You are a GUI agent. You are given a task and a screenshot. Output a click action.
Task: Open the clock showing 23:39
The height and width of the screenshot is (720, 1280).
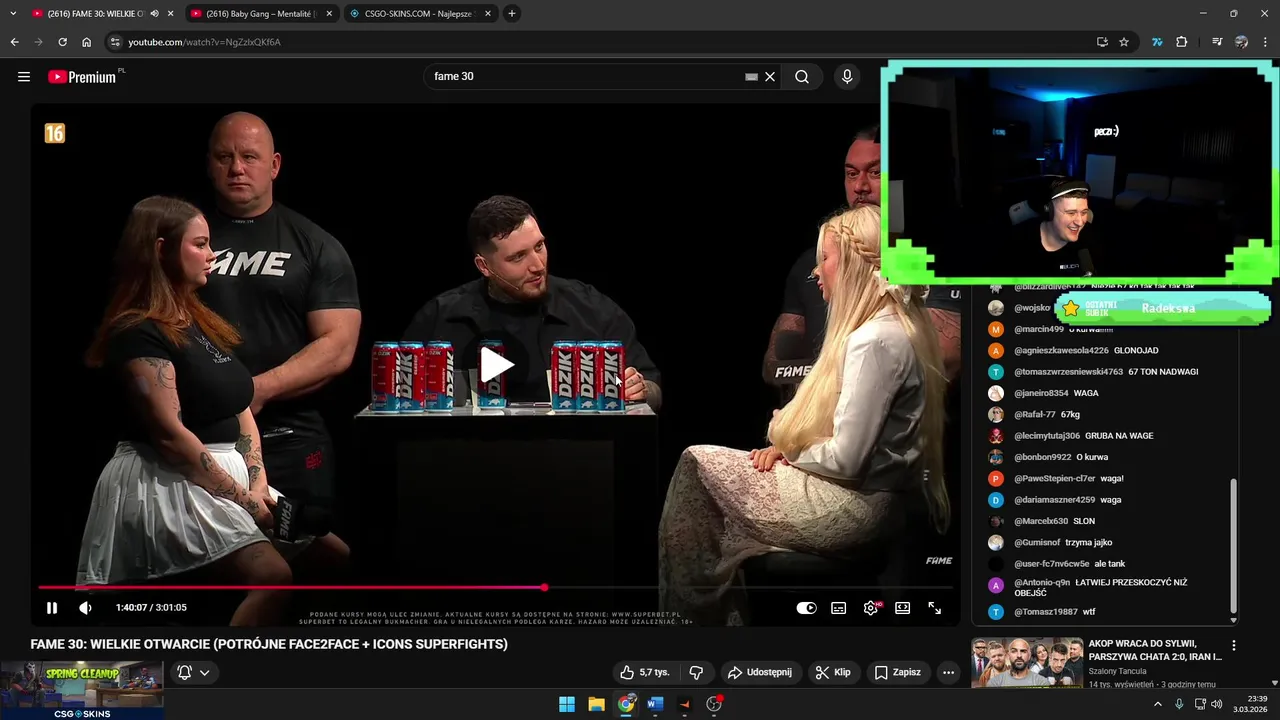point(1251,704)
